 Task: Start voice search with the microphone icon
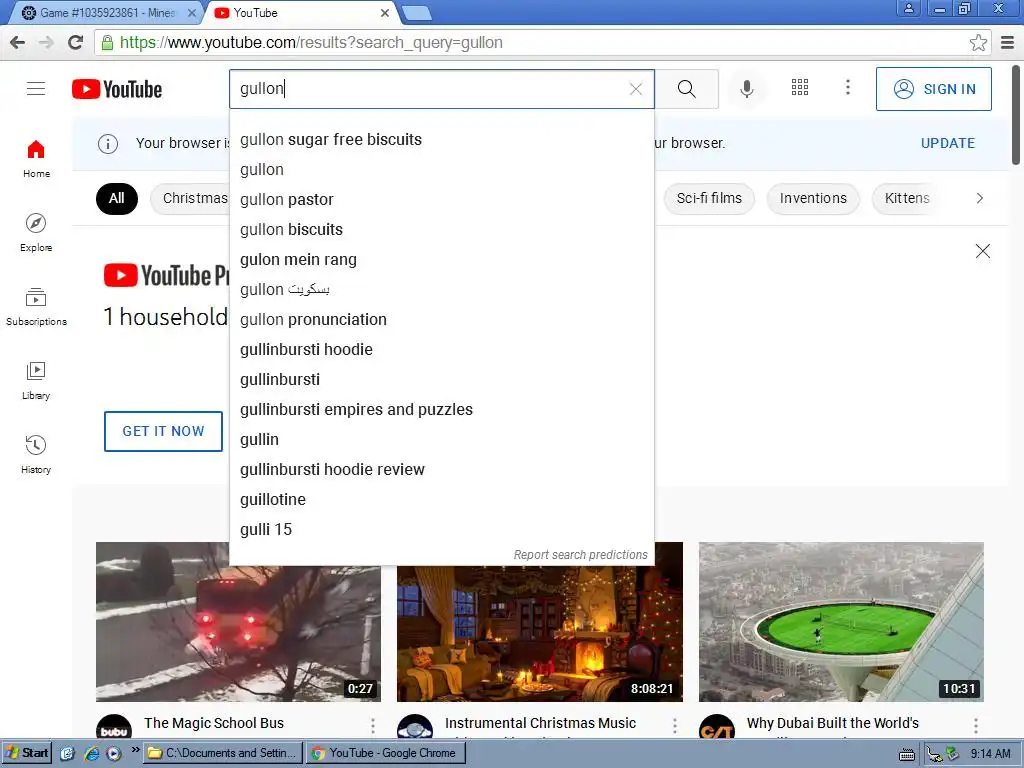coord(746,89)
